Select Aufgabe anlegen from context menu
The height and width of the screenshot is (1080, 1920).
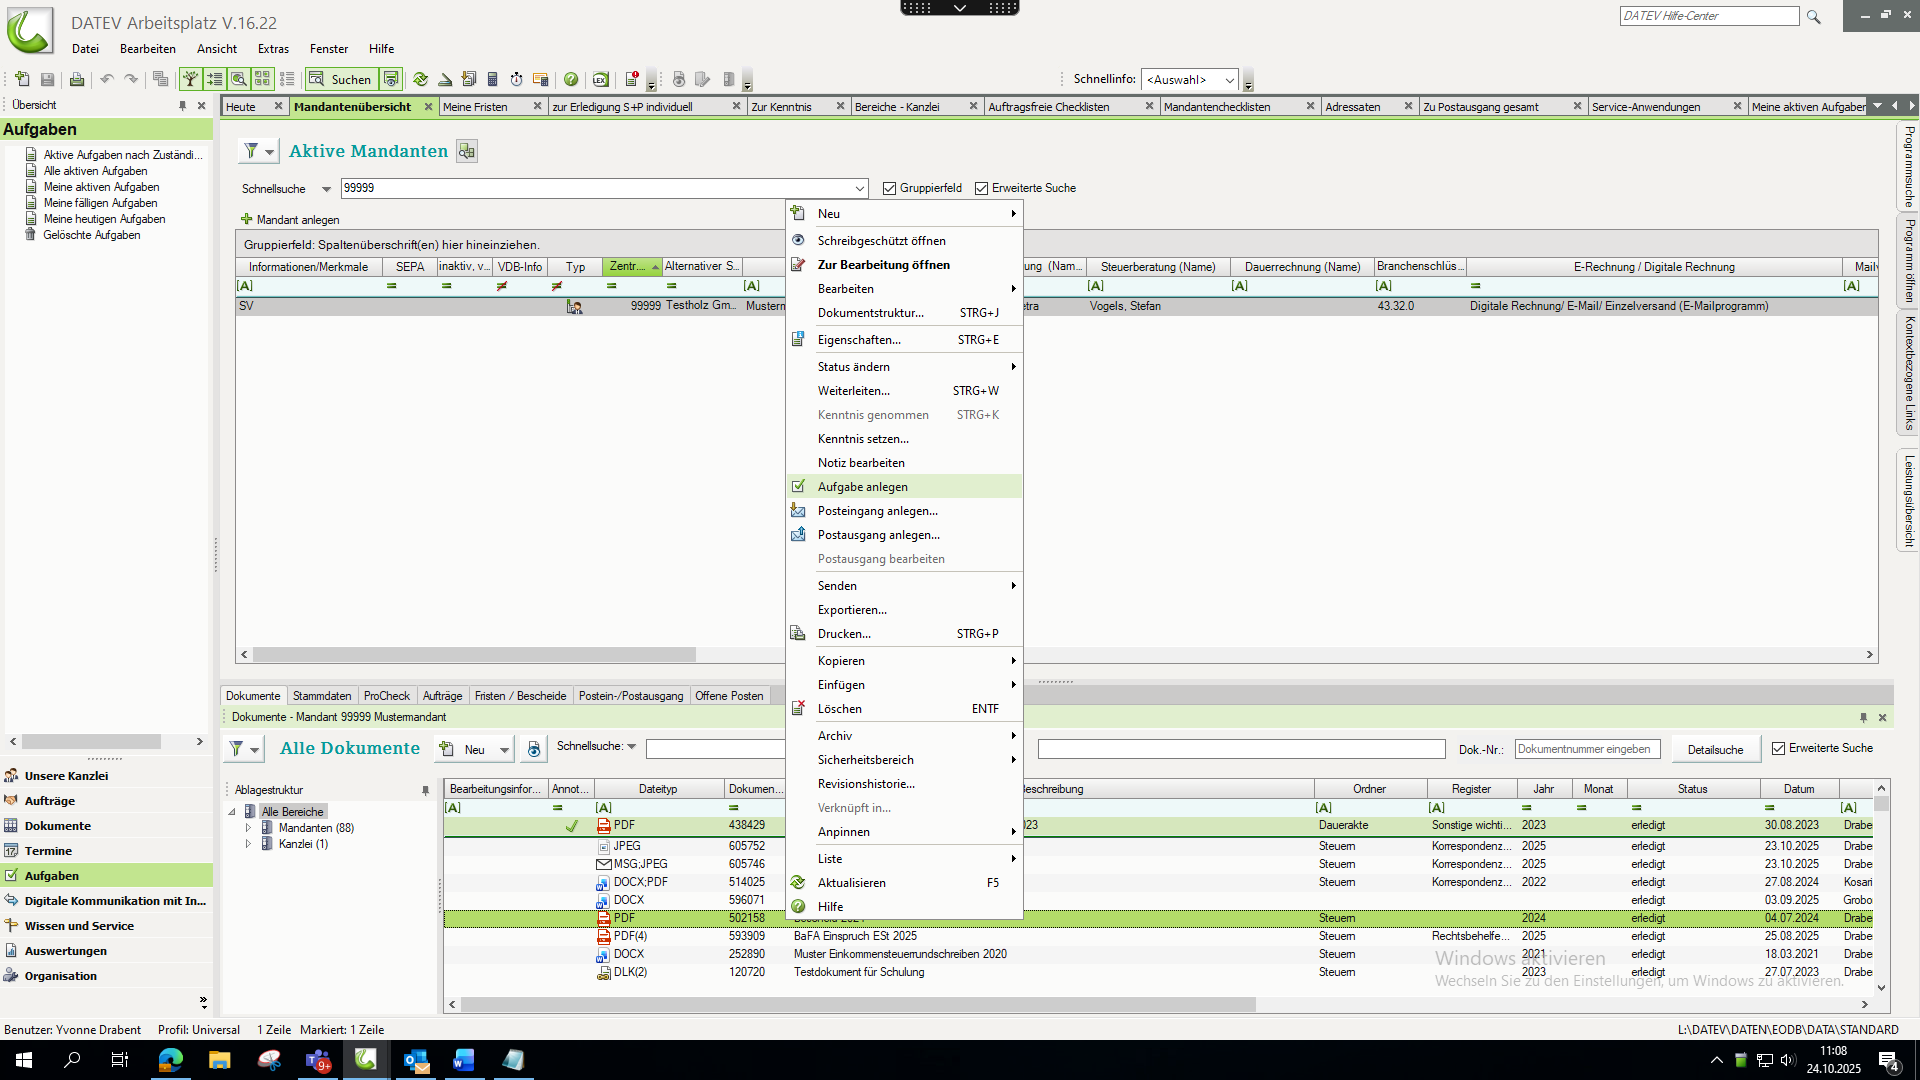point(862,487)
